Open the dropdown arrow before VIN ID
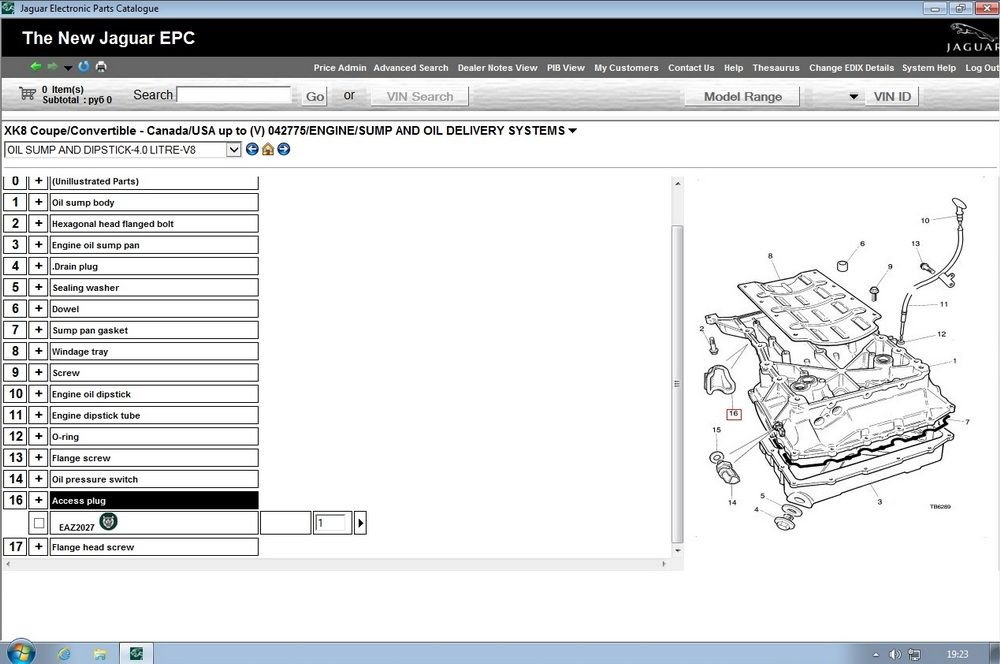Screen dimensions: 1000x664 [x=854, y=97]
